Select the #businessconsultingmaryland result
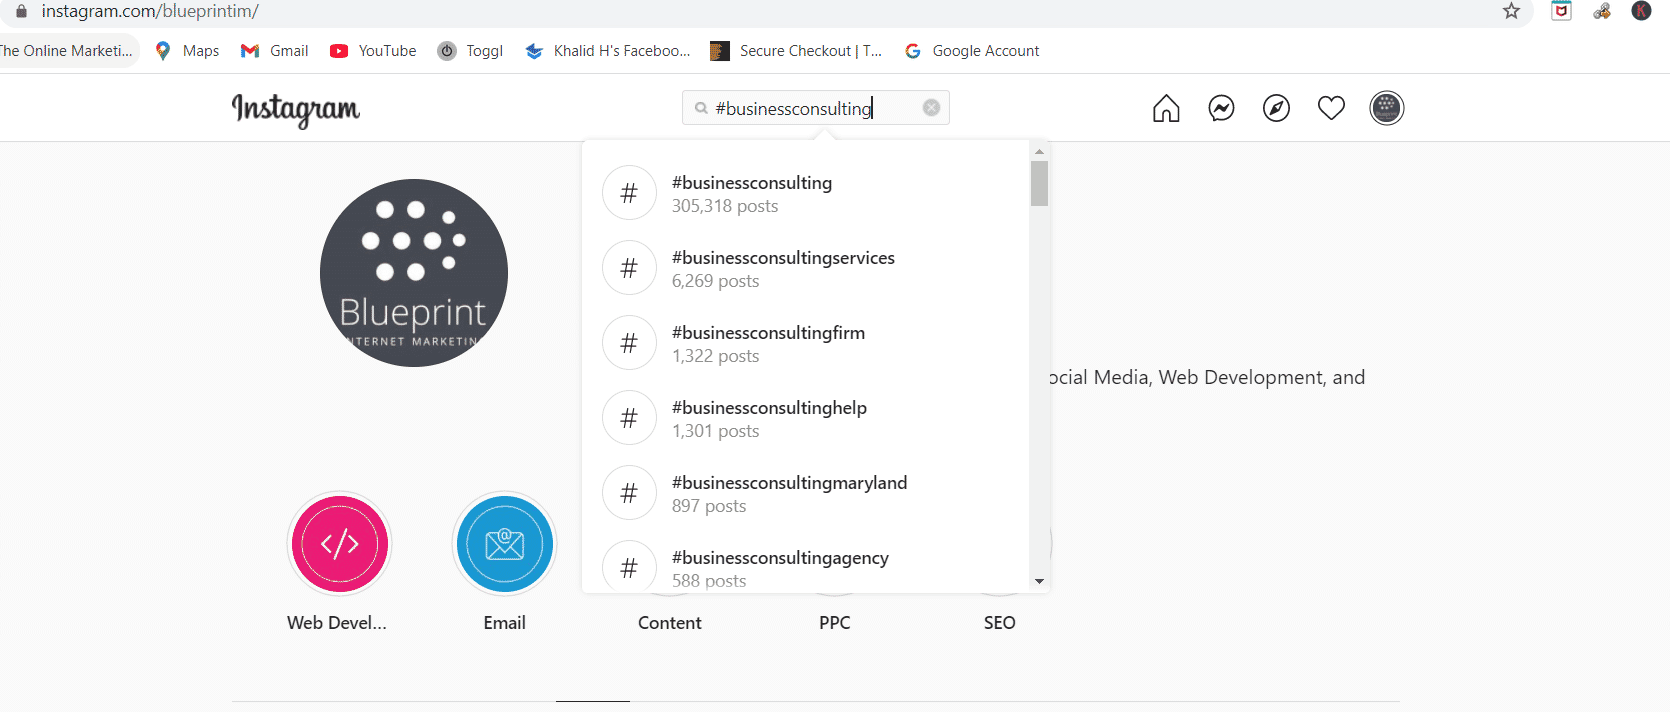 point(805,493)
